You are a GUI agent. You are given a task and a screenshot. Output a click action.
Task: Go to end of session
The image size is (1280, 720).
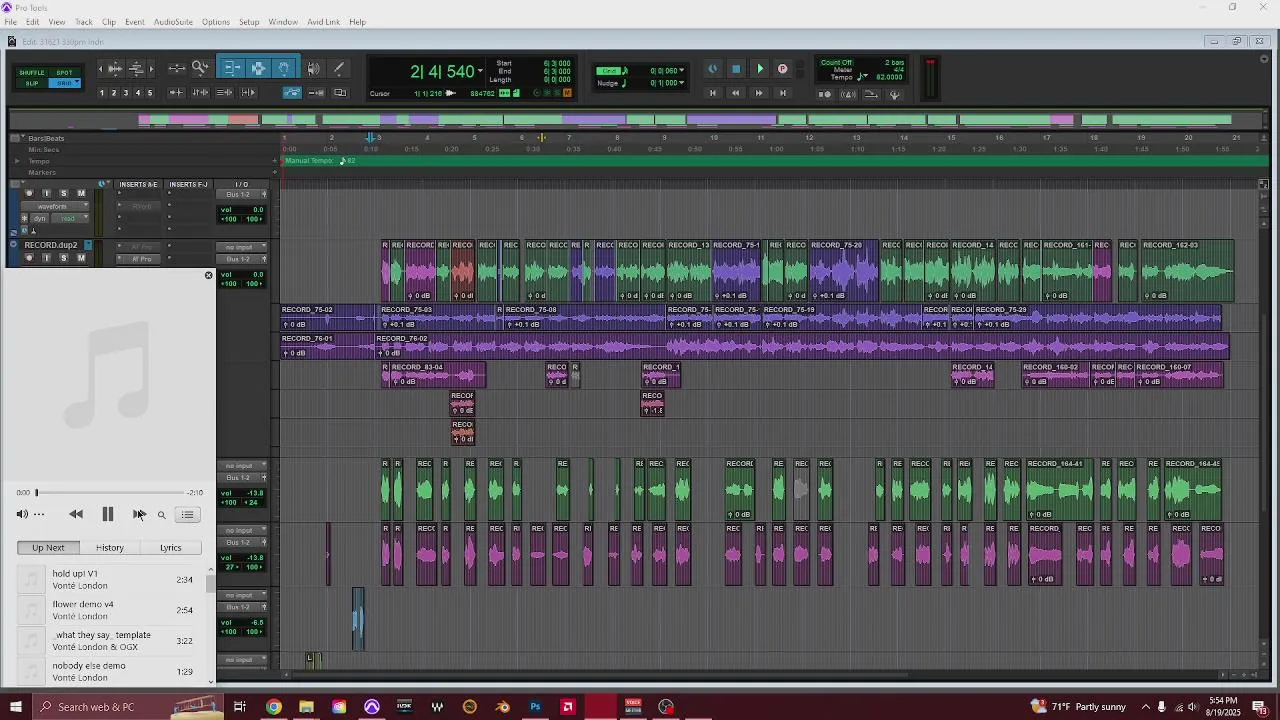click(782, 93)
